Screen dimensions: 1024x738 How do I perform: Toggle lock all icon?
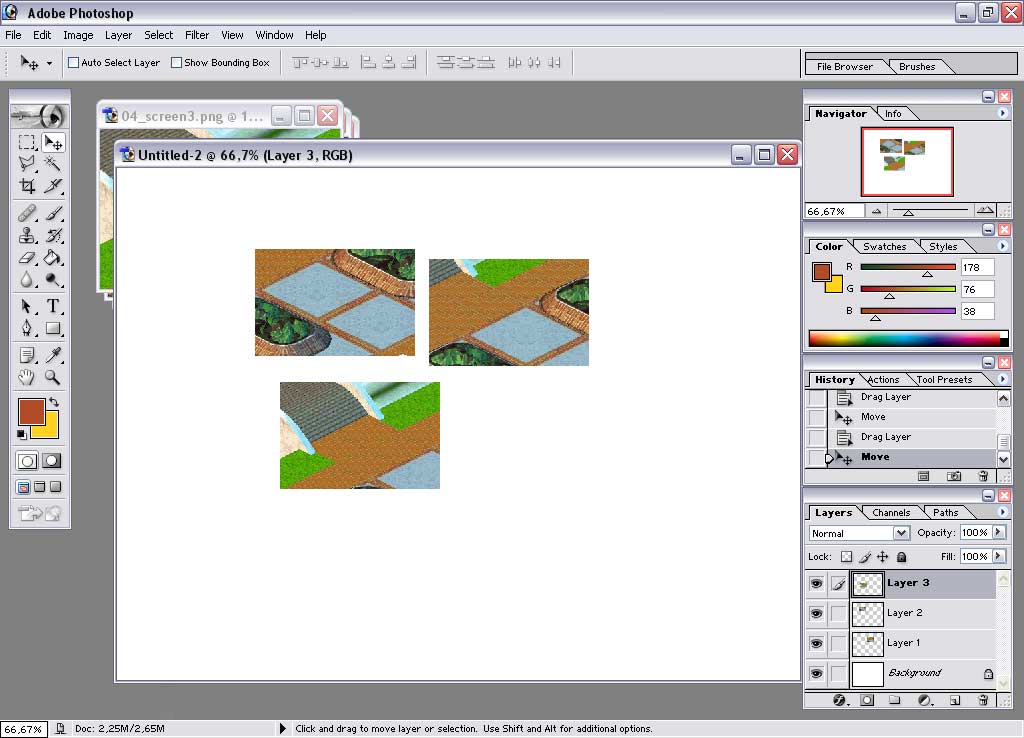(901, 557)
